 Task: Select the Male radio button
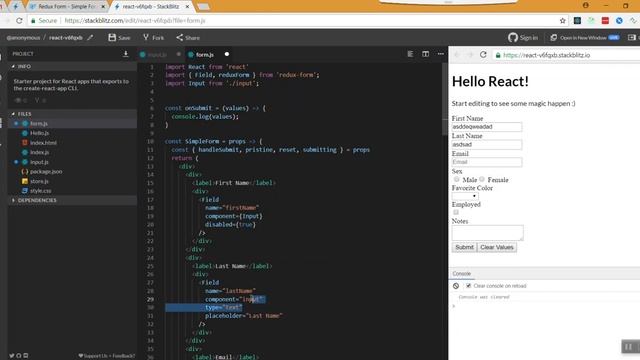pyautogui.click(x=456, y=179)
